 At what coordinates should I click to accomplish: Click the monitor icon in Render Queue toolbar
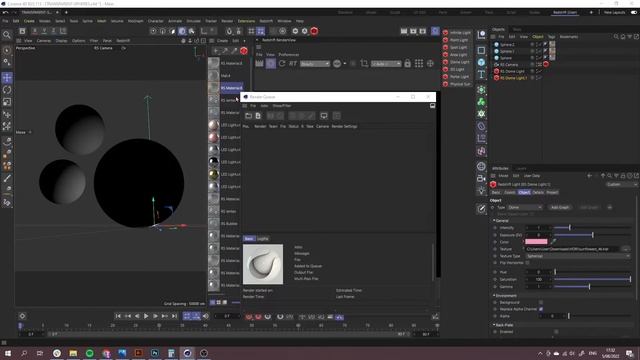click(324, 116)
